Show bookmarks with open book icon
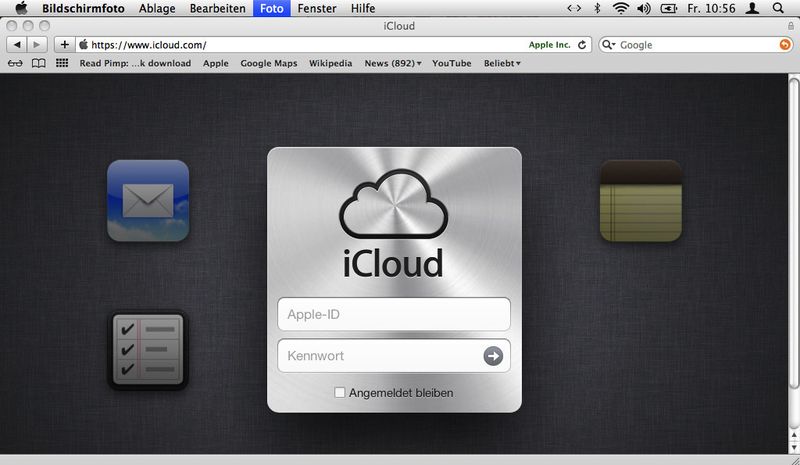Screen dimensions: 800x465 [x=39, y=63]
